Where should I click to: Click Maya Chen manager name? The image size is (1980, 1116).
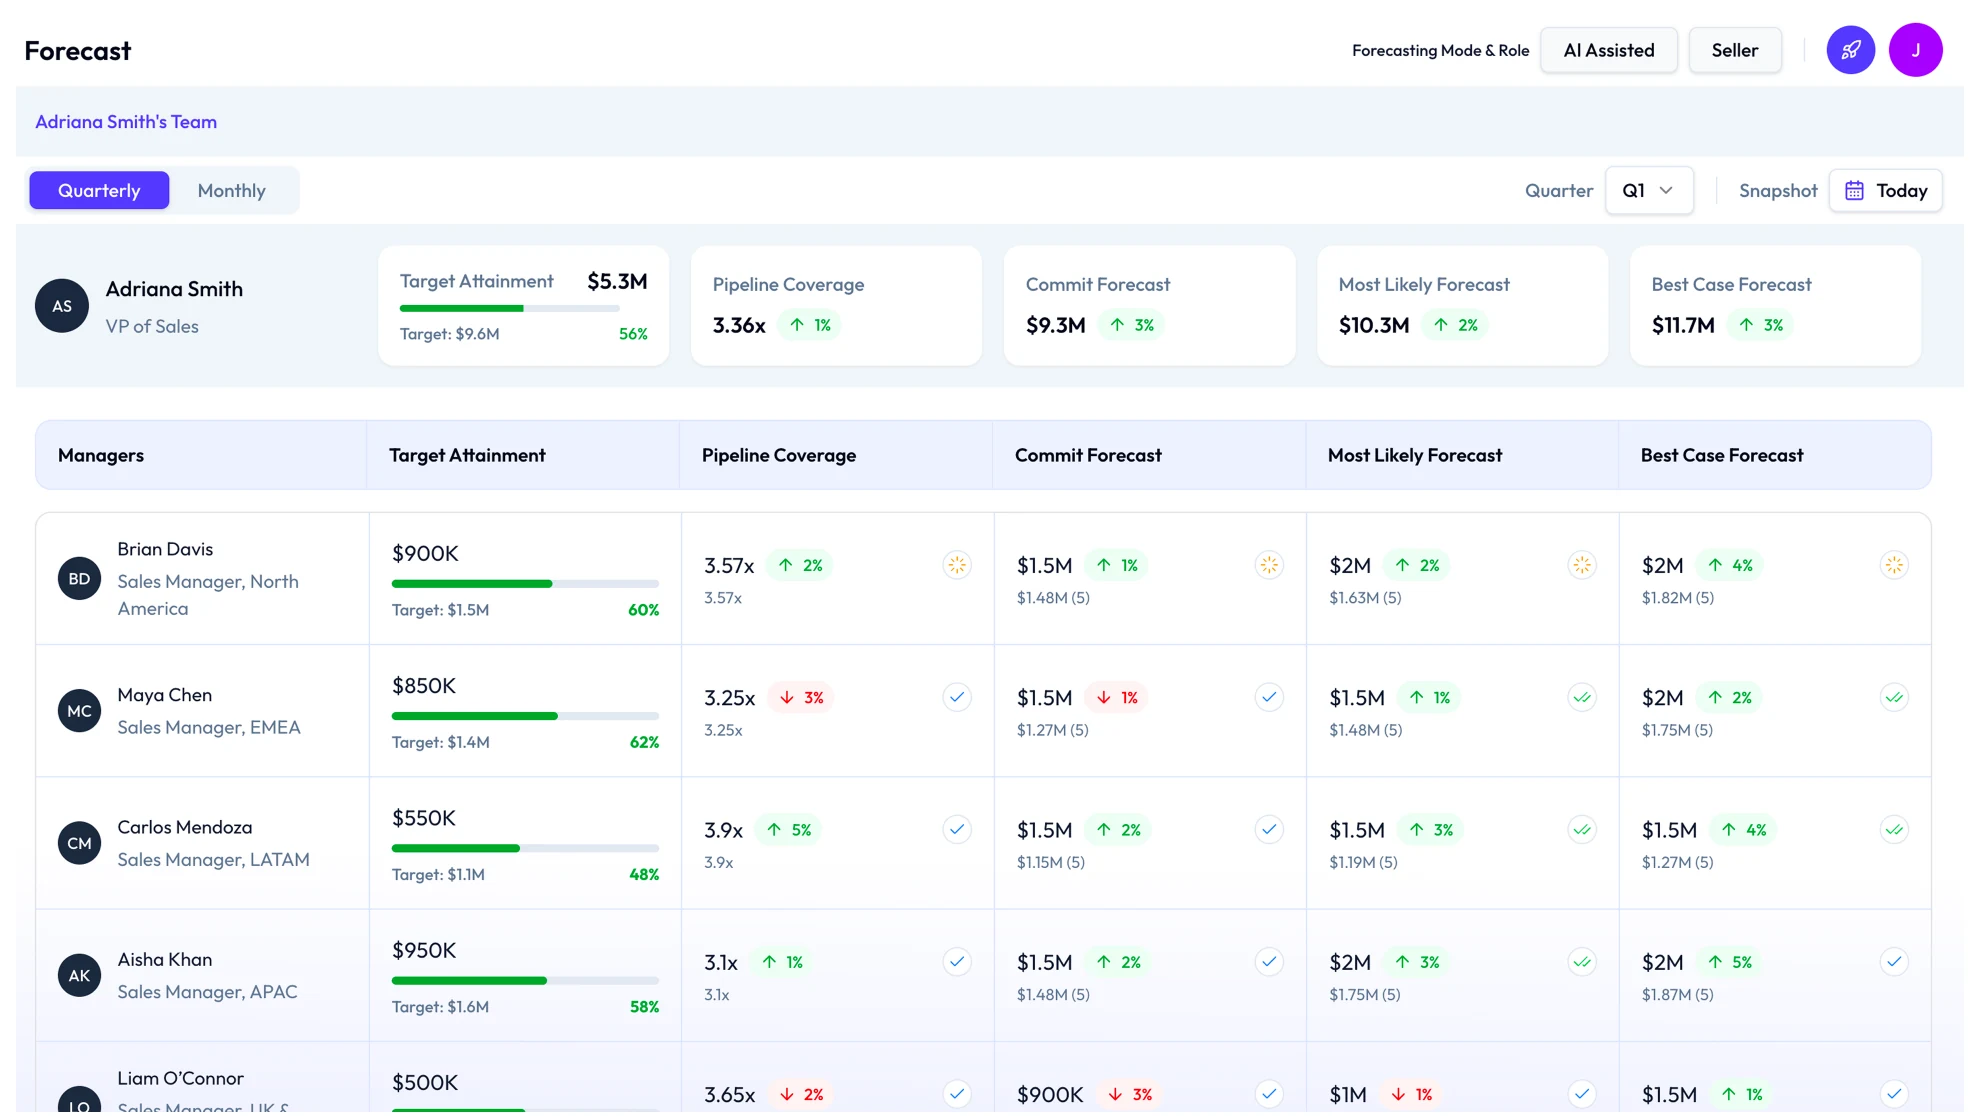(x=165, y=695)
